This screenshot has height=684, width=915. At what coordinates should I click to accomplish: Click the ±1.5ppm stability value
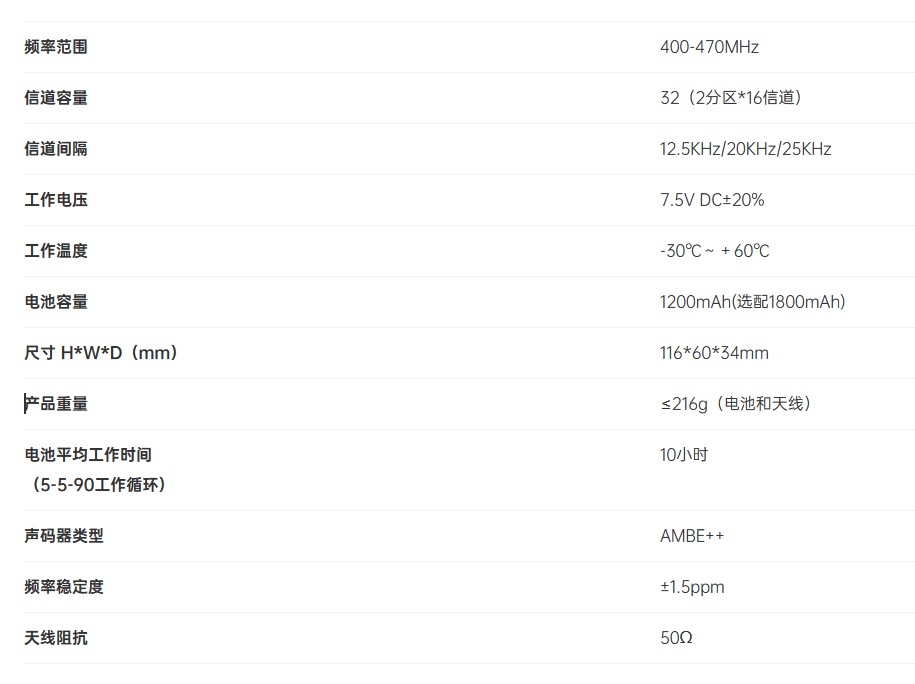tap(692, 587)
